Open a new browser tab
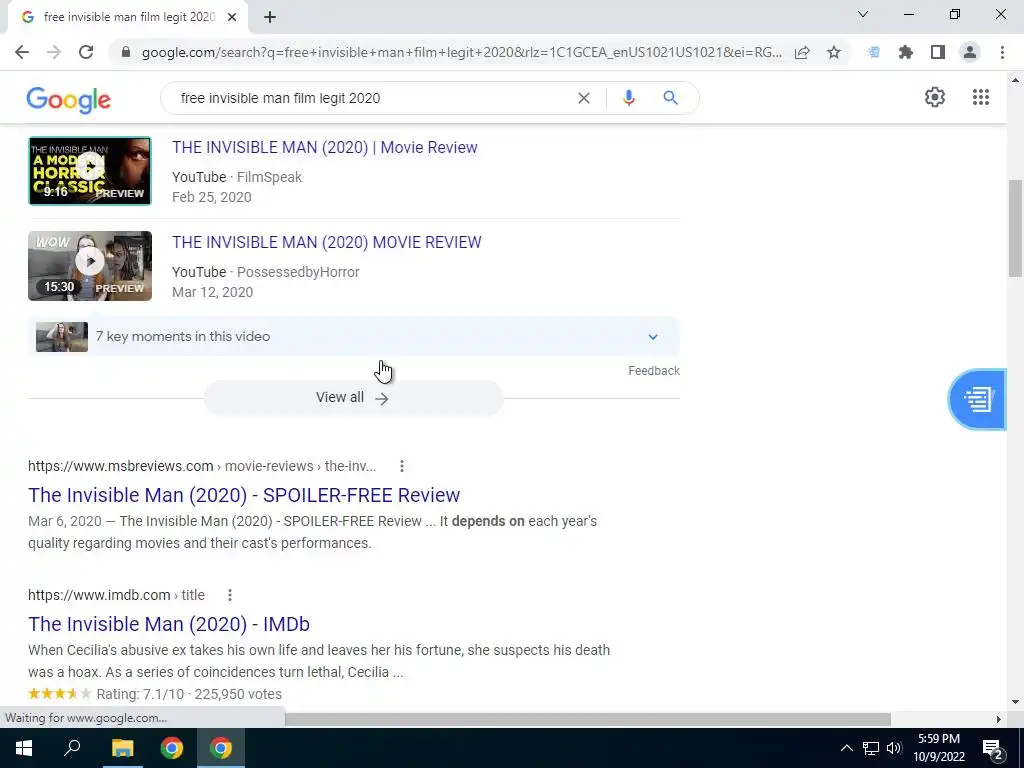1024x768 pixels. 270,17
